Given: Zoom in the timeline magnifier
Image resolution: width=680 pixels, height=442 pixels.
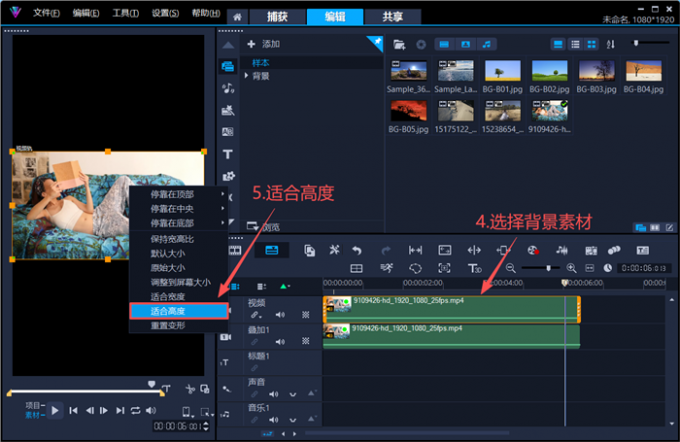Looking at the screenshot, I should [x=572, y=268].
